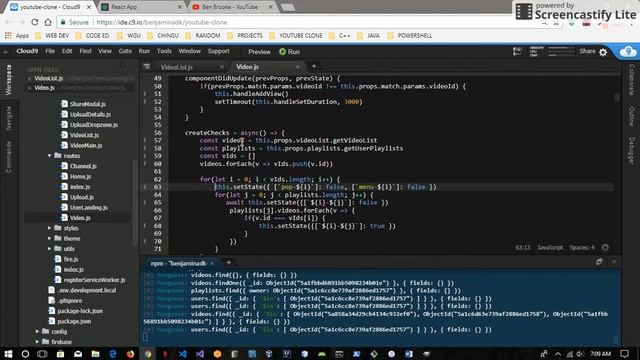Open the Workspace side panel
Image resolution: width=640 pixels, height=360 pixels.
pyautogui.click(x=9, y=80)
